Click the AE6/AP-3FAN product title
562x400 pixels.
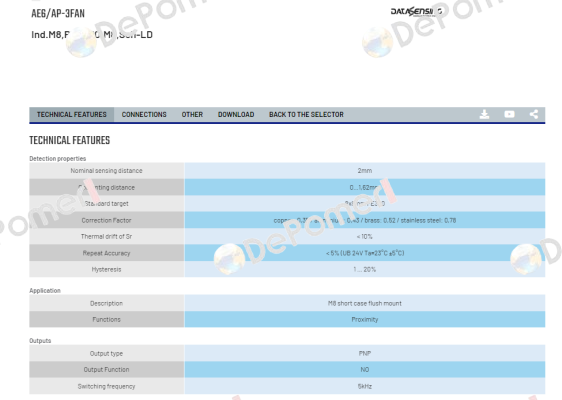tap(58, 14)
